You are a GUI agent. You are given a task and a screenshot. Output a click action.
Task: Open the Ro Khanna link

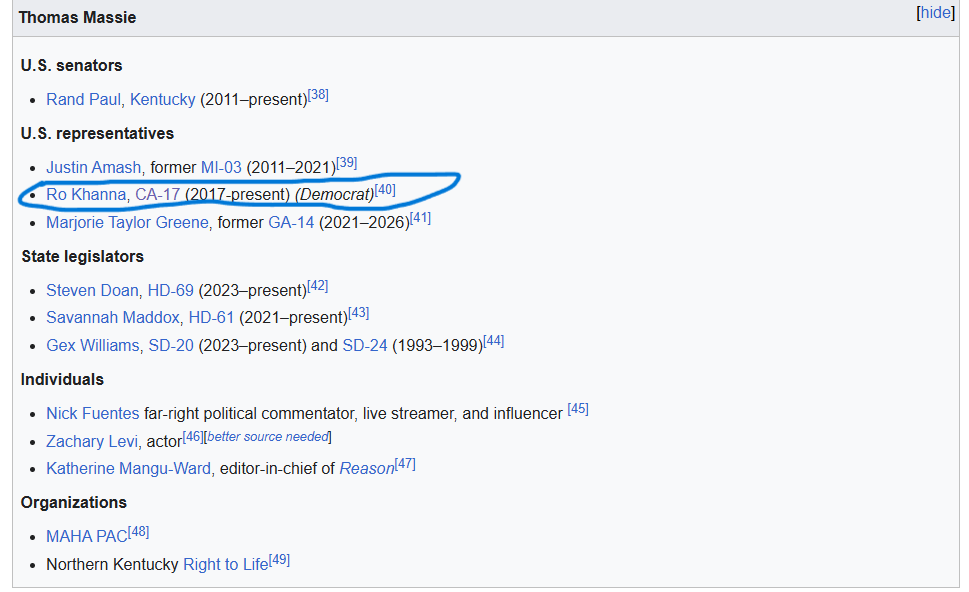(86, 195)
